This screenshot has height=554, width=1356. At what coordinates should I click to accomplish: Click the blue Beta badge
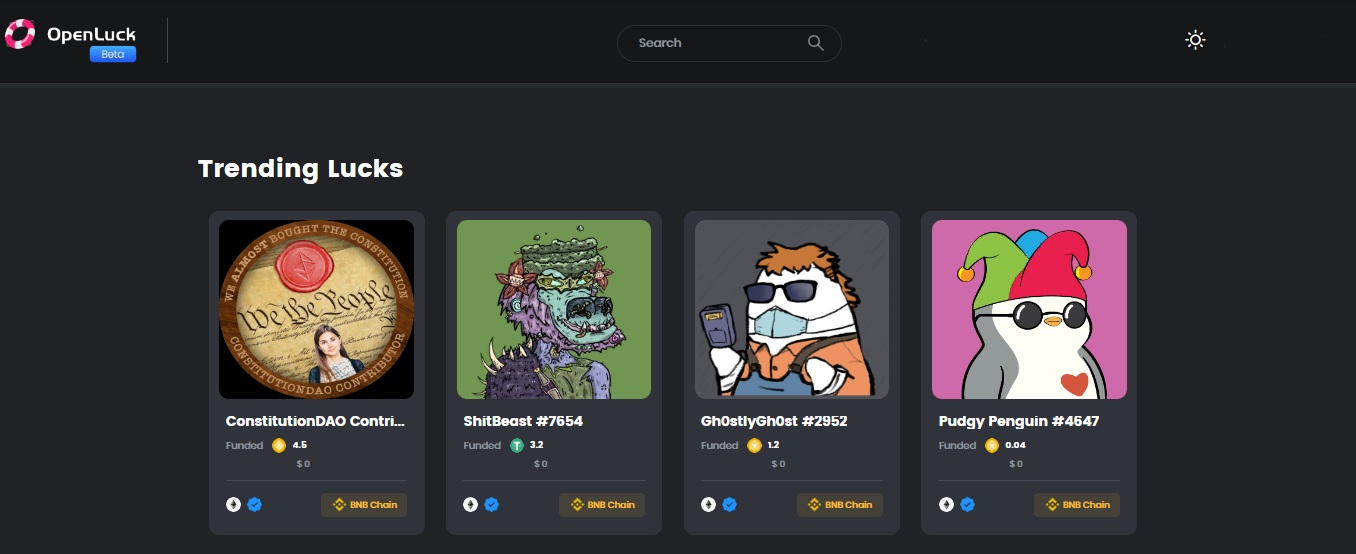click(x=112, y=54)
